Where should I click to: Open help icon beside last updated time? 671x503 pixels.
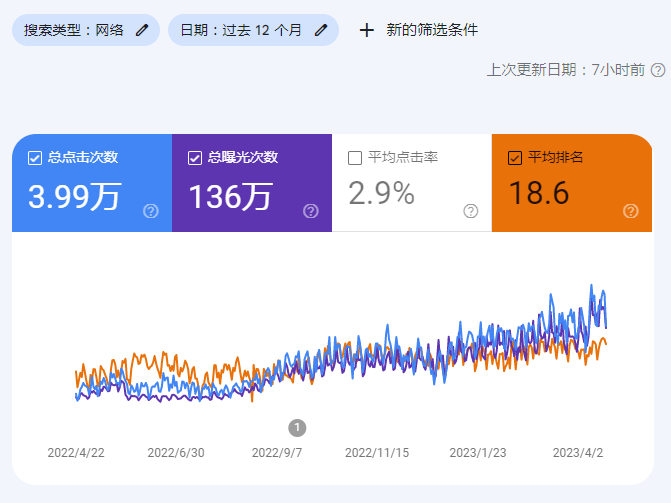point(658,70)
